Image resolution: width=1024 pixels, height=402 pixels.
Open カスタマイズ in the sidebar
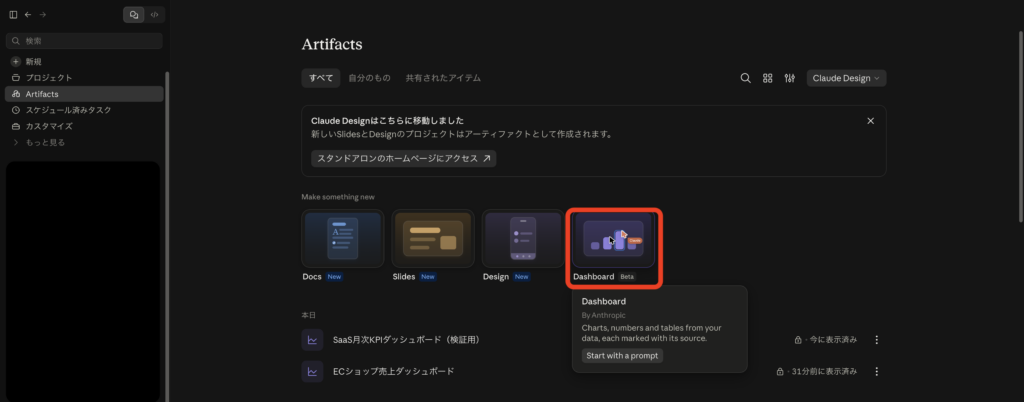pos(84,126)
